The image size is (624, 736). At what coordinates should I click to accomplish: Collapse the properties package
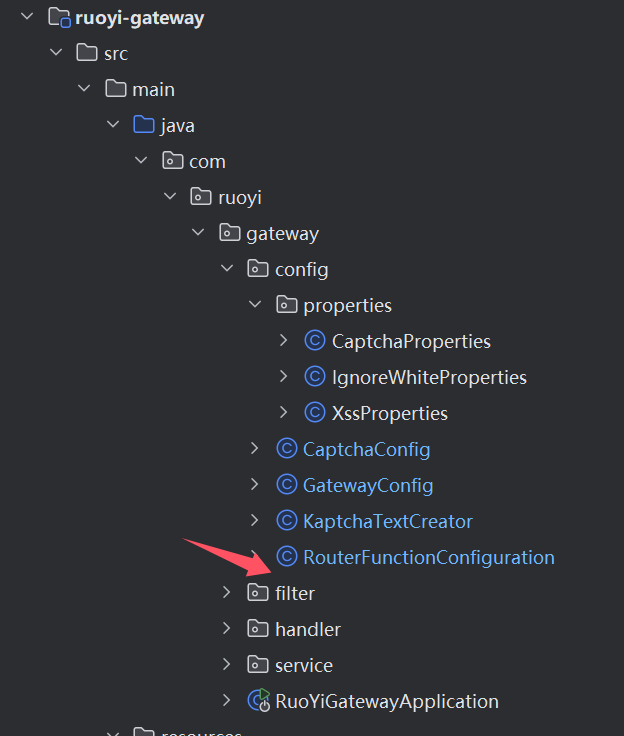point(256,305)
